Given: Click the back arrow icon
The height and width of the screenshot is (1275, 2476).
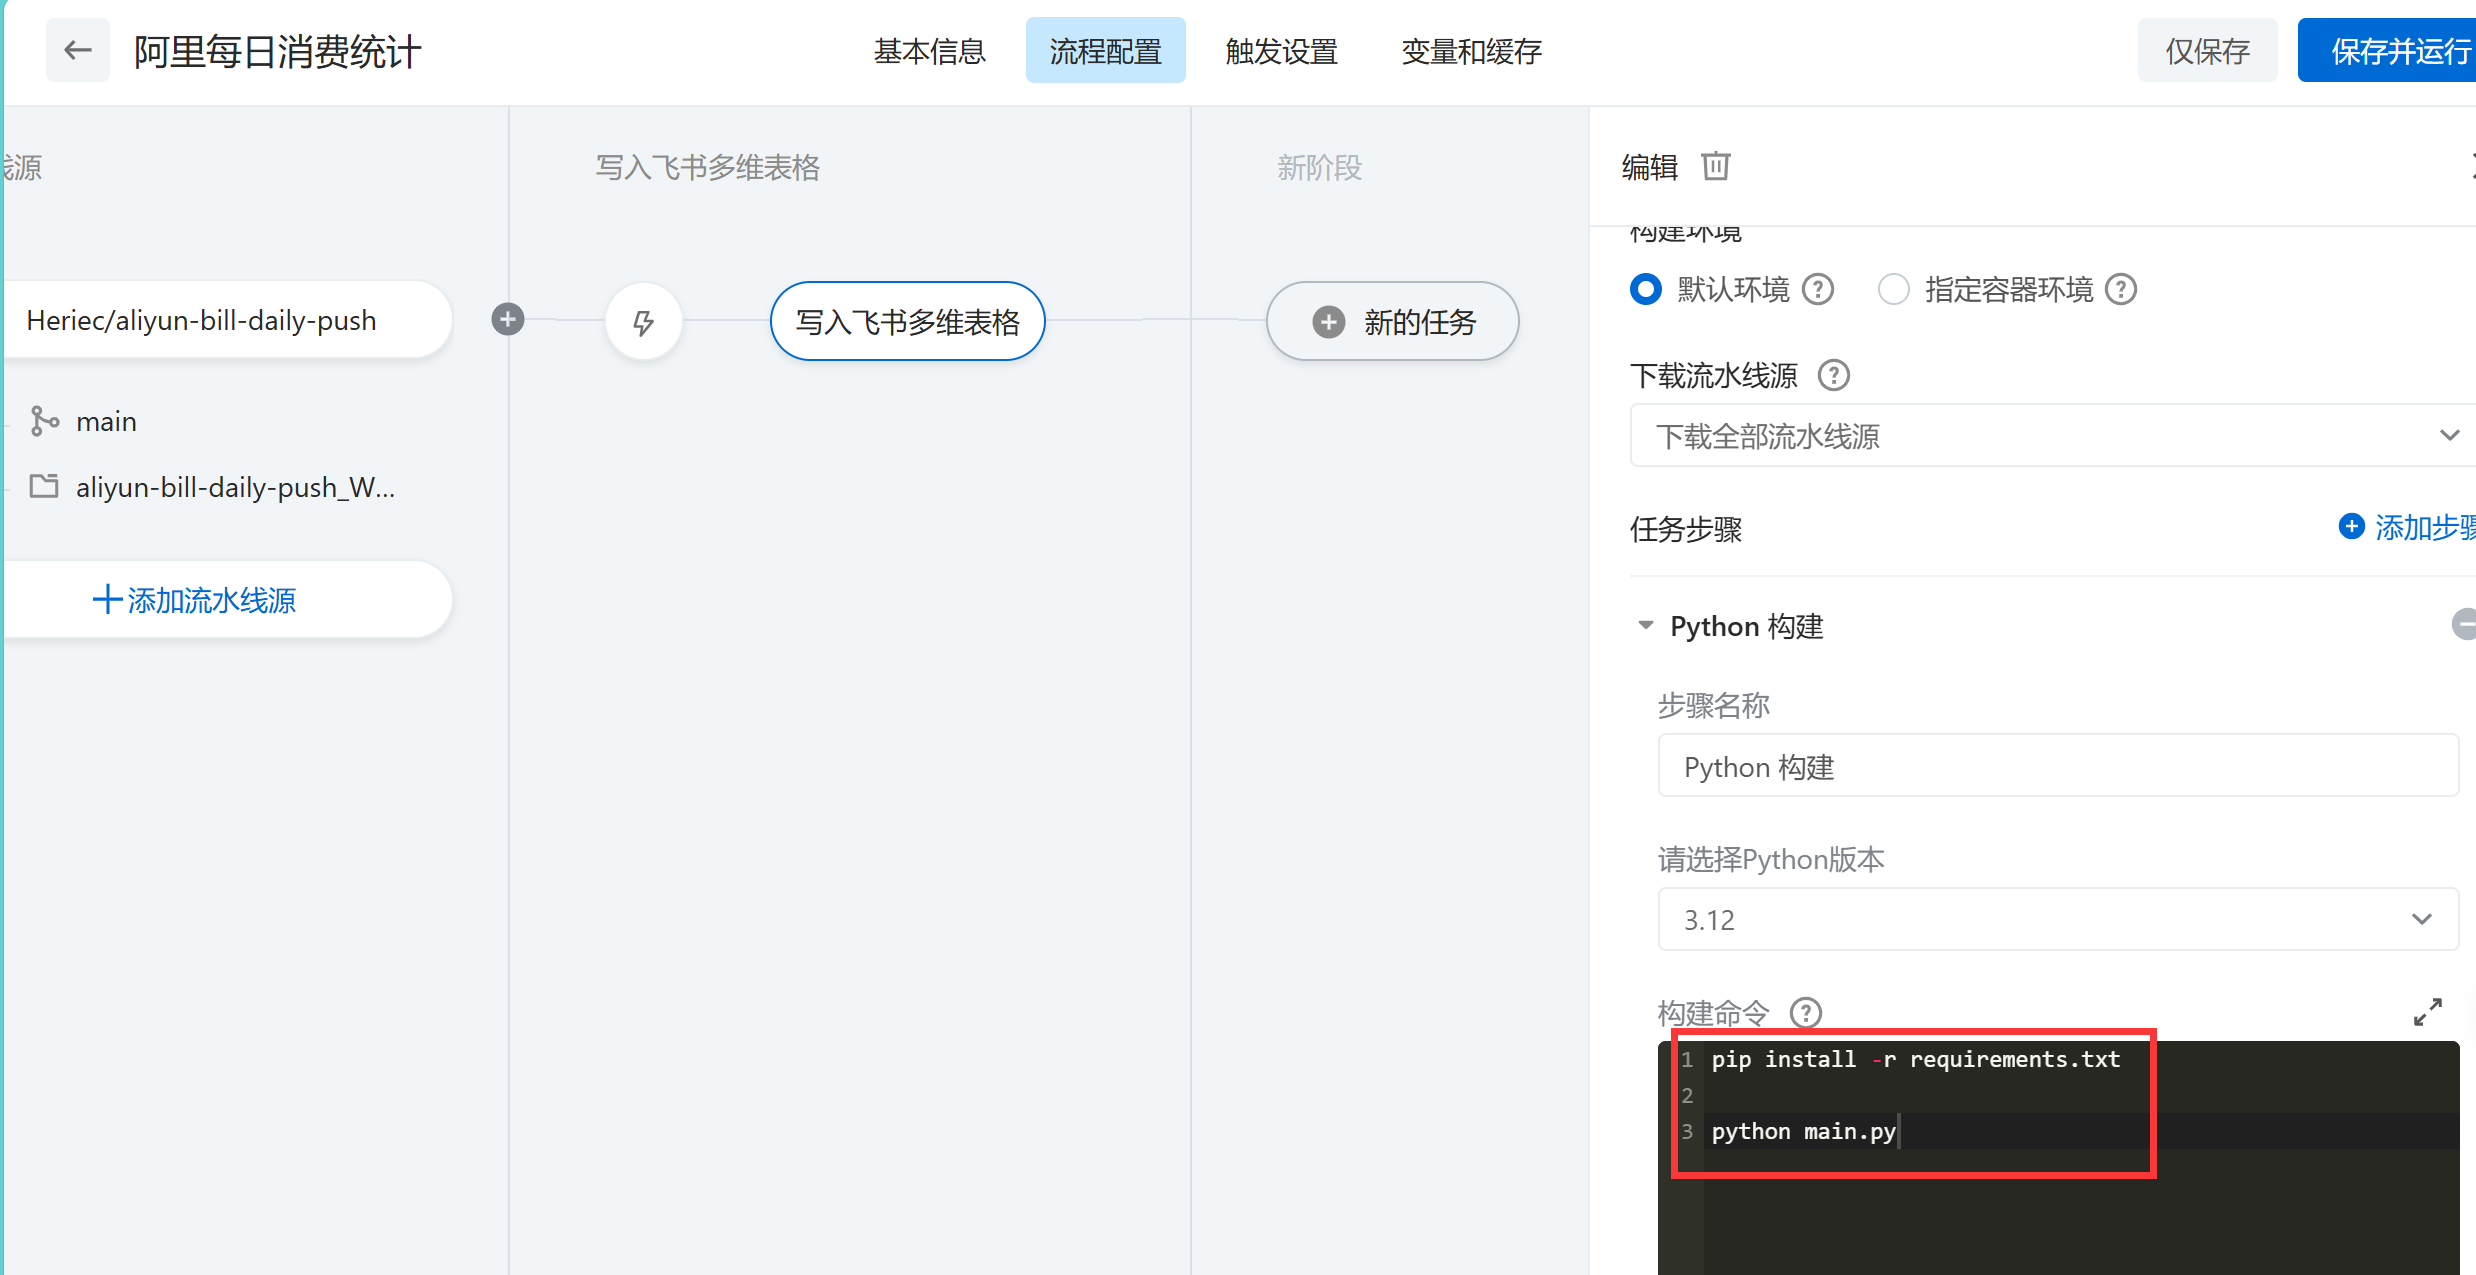Looking at the screenshot, I should click(77, 50).
